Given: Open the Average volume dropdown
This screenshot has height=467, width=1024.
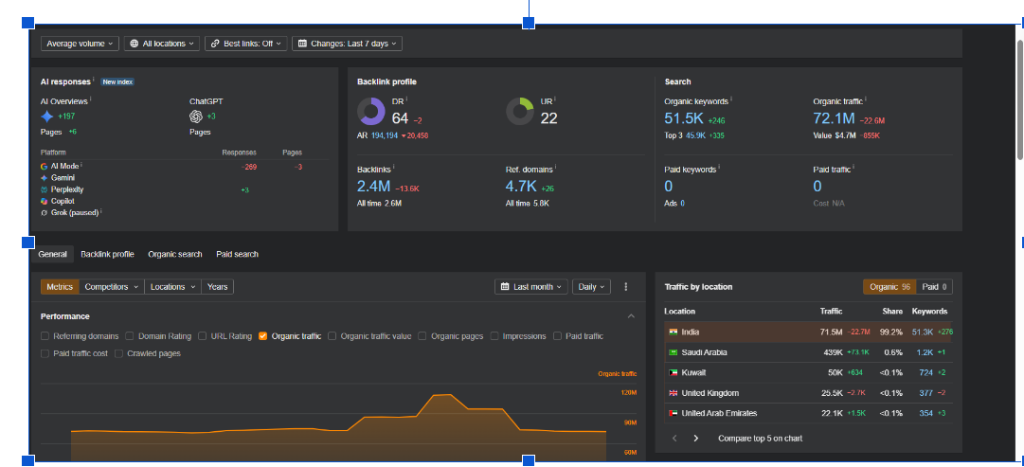Looking at the screenshot, I should [80, 44].
